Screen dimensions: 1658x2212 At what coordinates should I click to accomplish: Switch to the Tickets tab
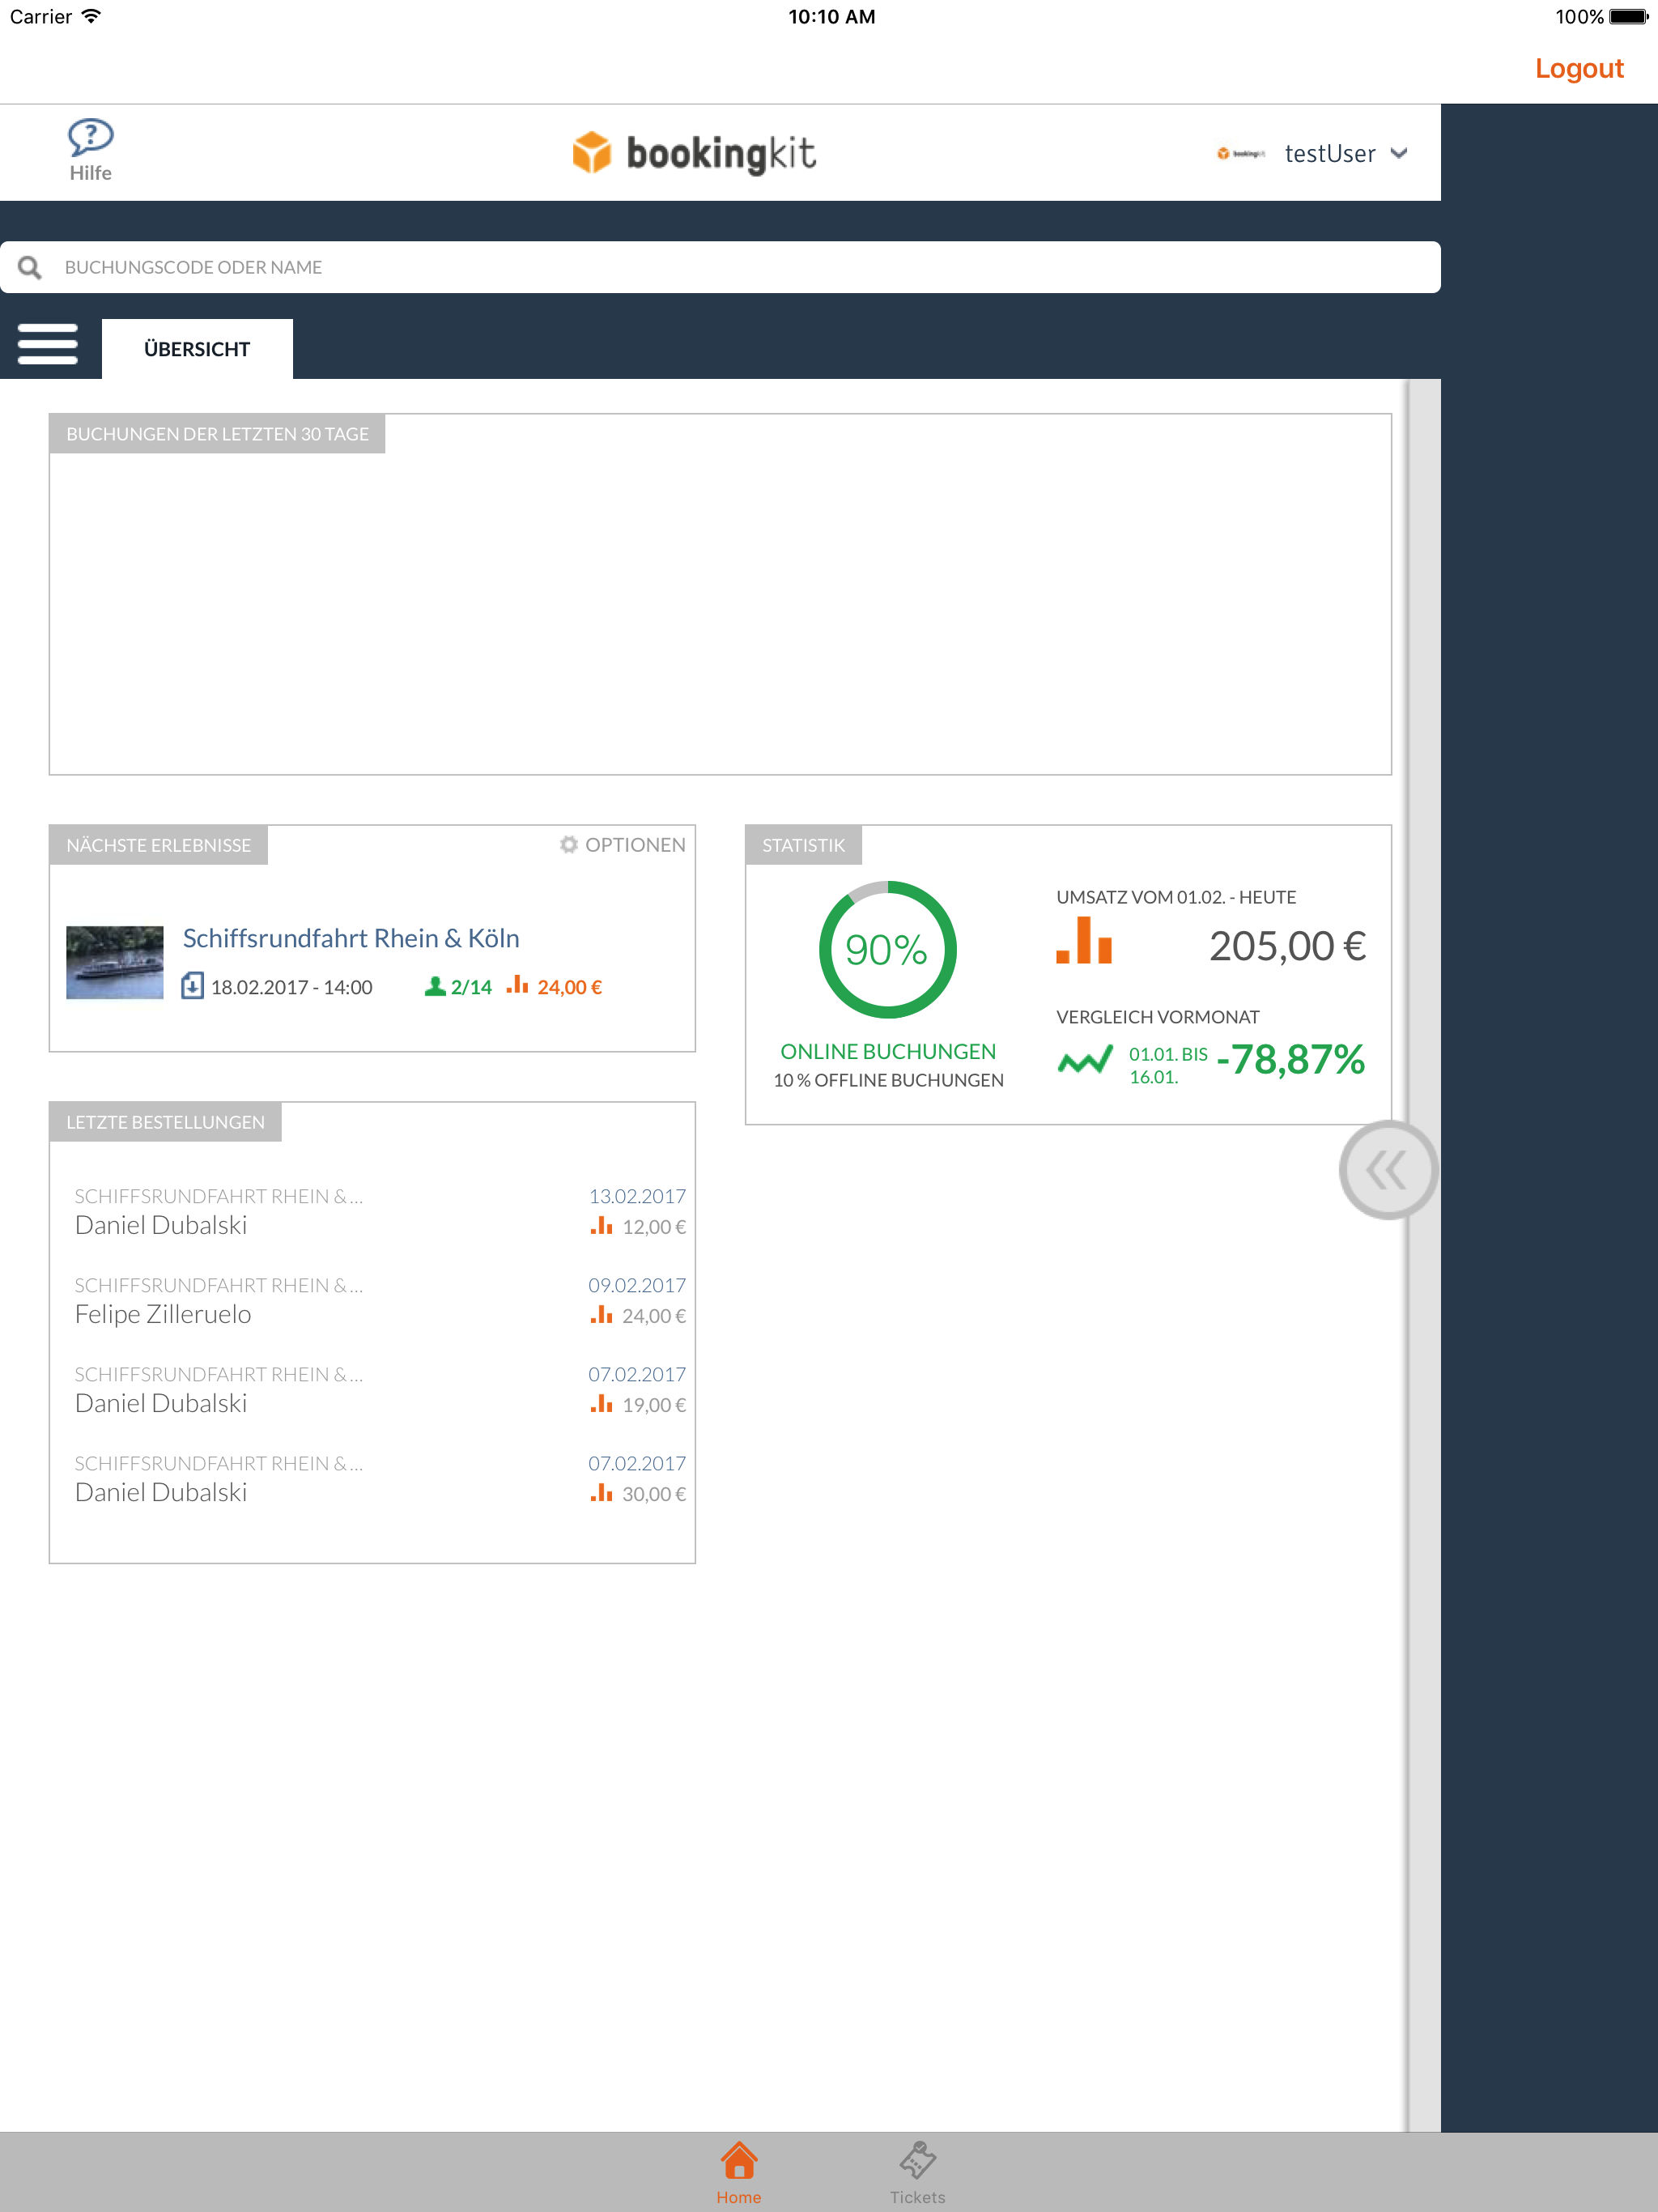click(x=917, y=2172)
